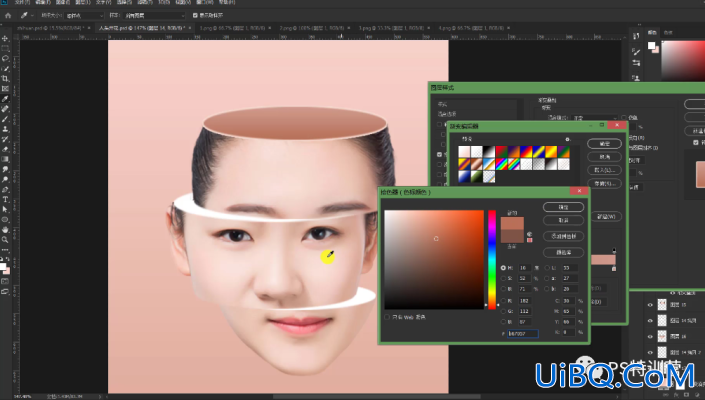This screenshot has width=705, height=400.
Task: Choose the black-to-white gradient preset
Action: pyautogui.click(x=489, y=151)
